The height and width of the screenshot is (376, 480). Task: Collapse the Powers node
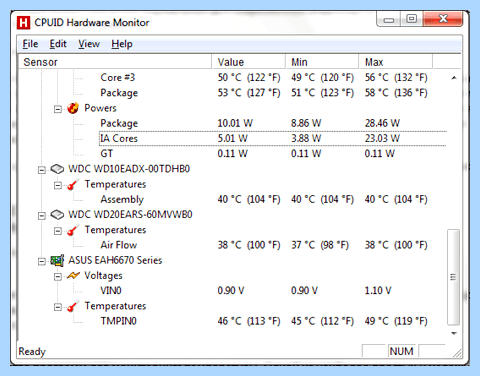tap(58, 109)
